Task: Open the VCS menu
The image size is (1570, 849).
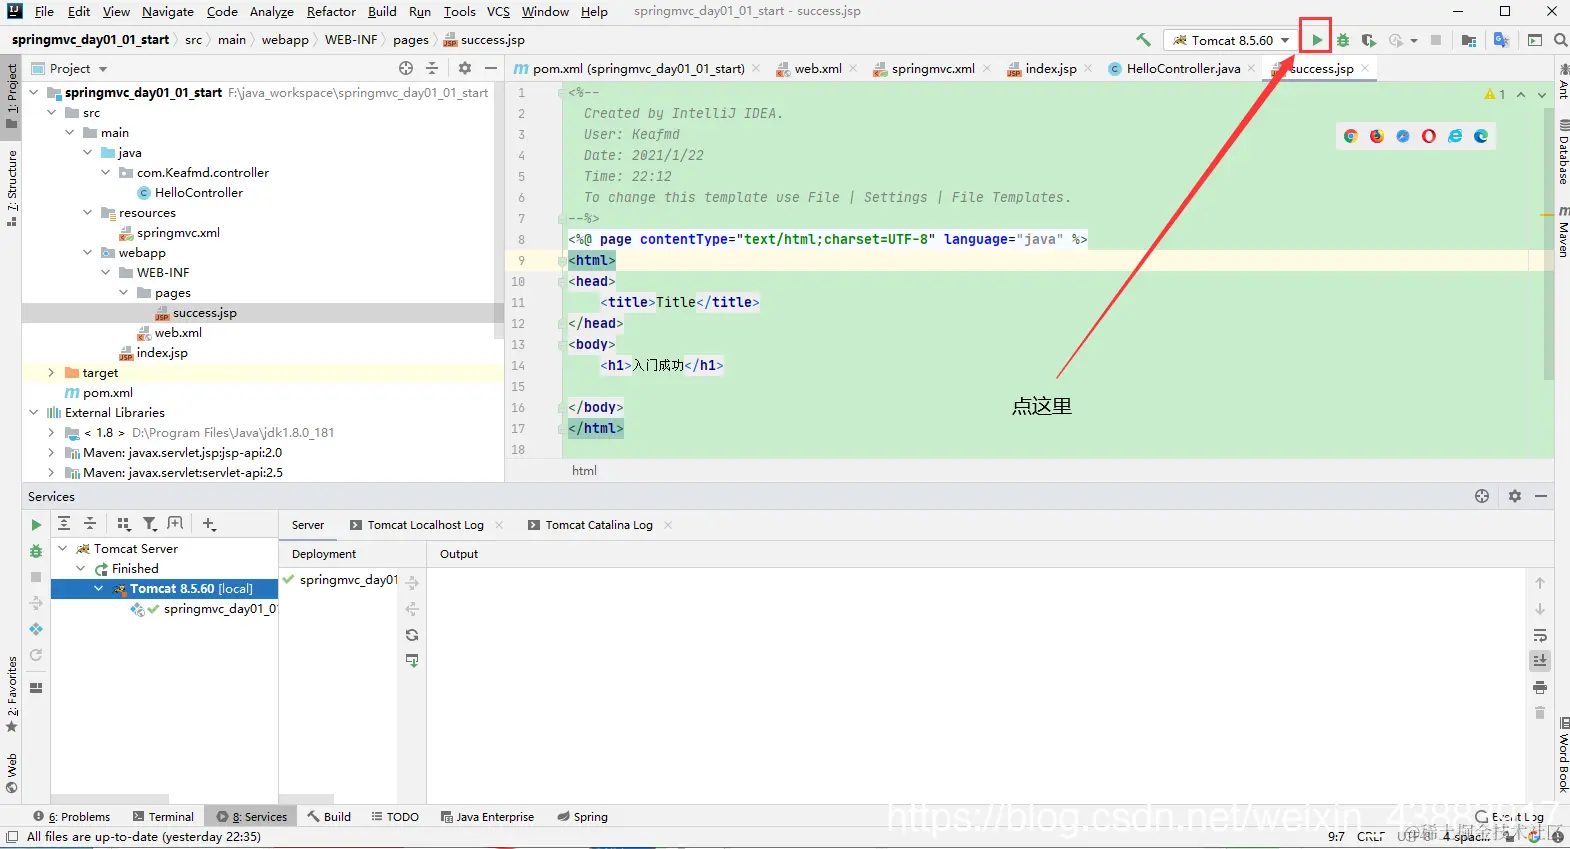Action: pos(498,12)
